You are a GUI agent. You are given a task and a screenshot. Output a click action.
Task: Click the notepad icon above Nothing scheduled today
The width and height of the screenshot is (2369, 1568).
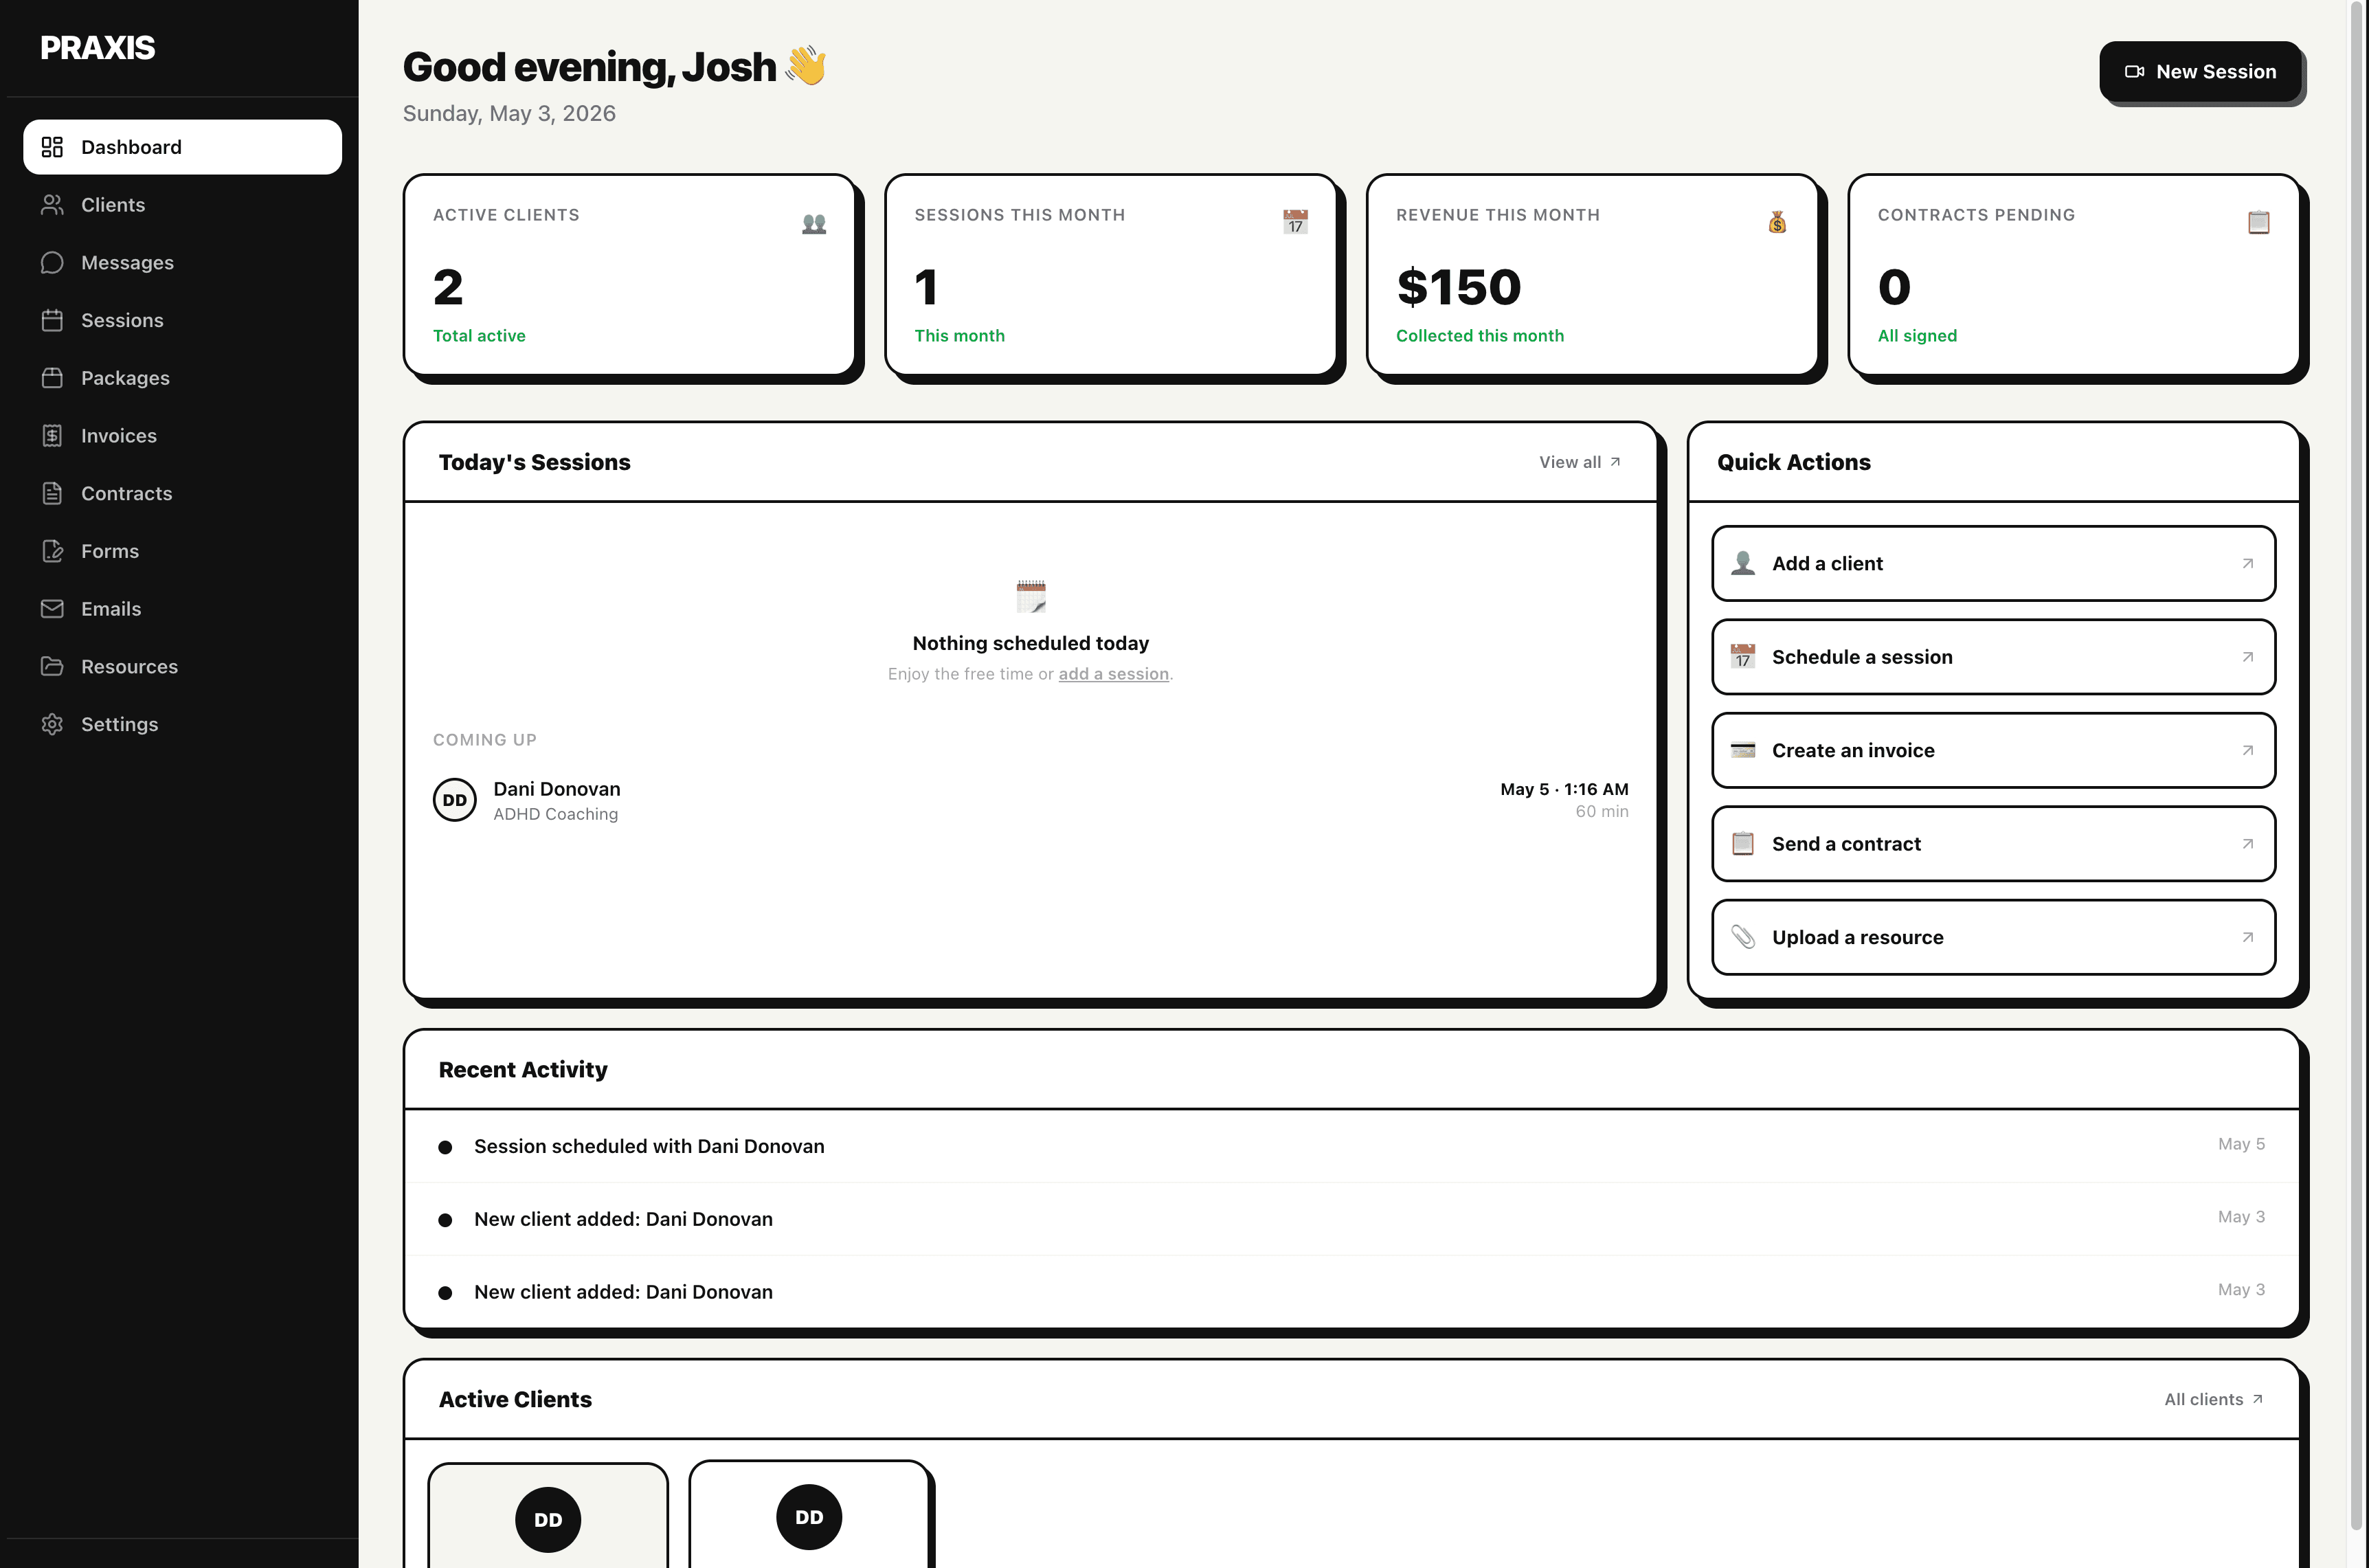pyautogui.click(x=1030, y=596)
